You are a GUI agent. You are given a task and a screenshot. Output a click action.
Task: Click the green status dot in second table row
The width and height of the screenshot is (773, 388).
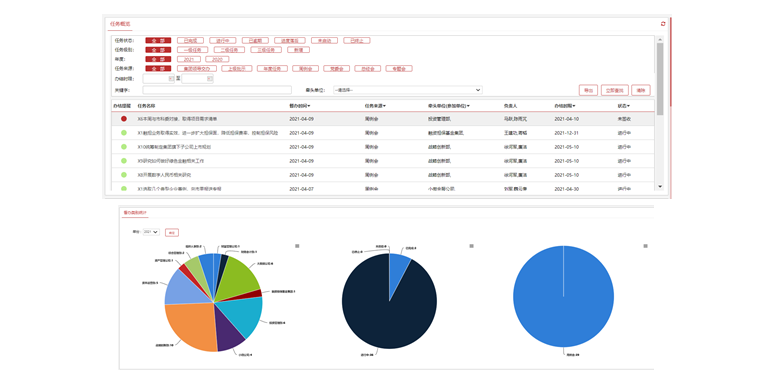124,133
